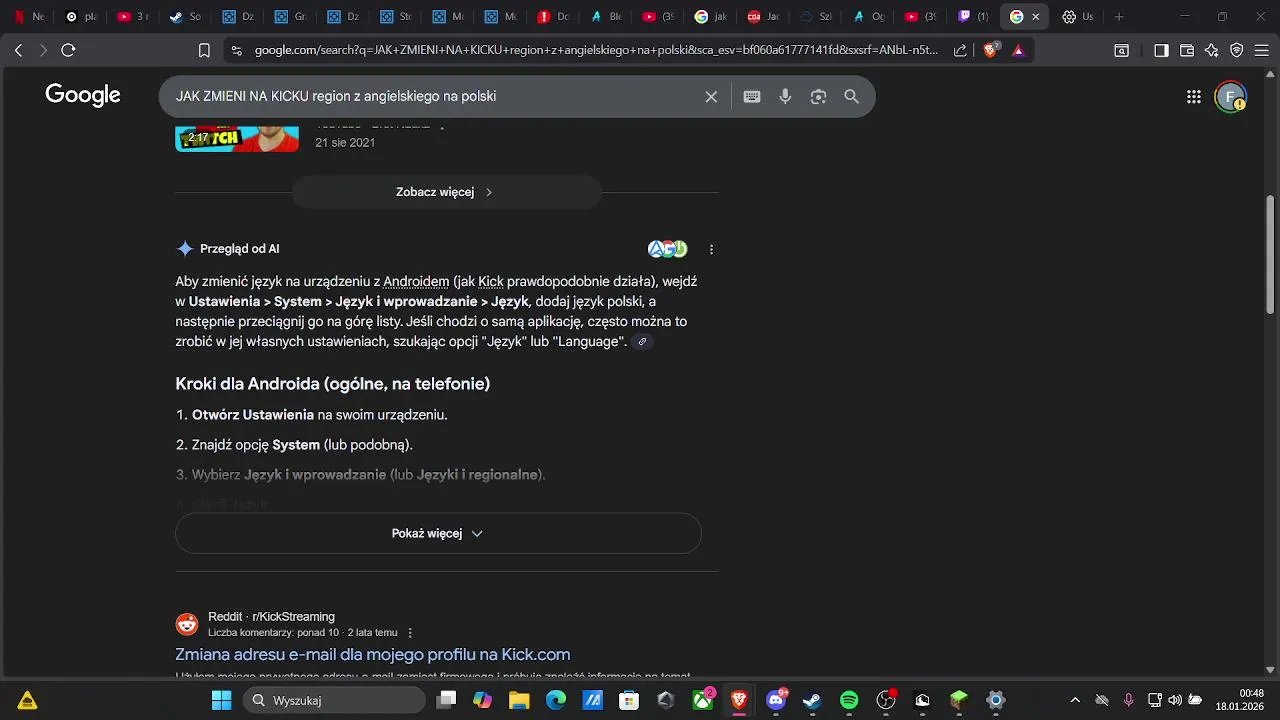
Task: Switch to the Twitch browser tab
Action: 974,17
